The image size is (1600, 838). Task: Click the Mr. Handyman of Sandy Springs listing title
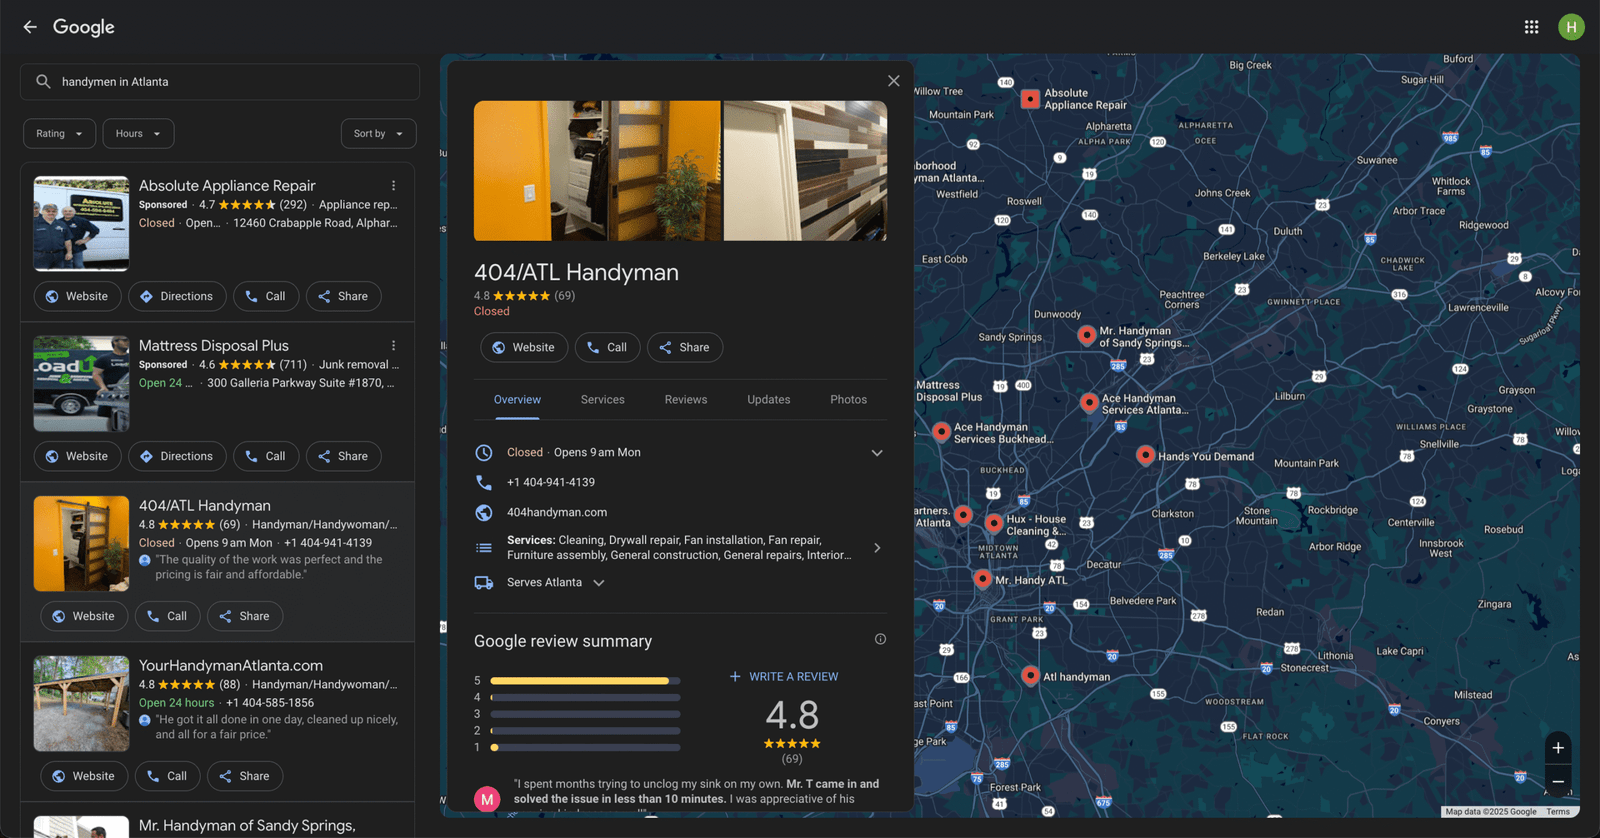[247, 826]
